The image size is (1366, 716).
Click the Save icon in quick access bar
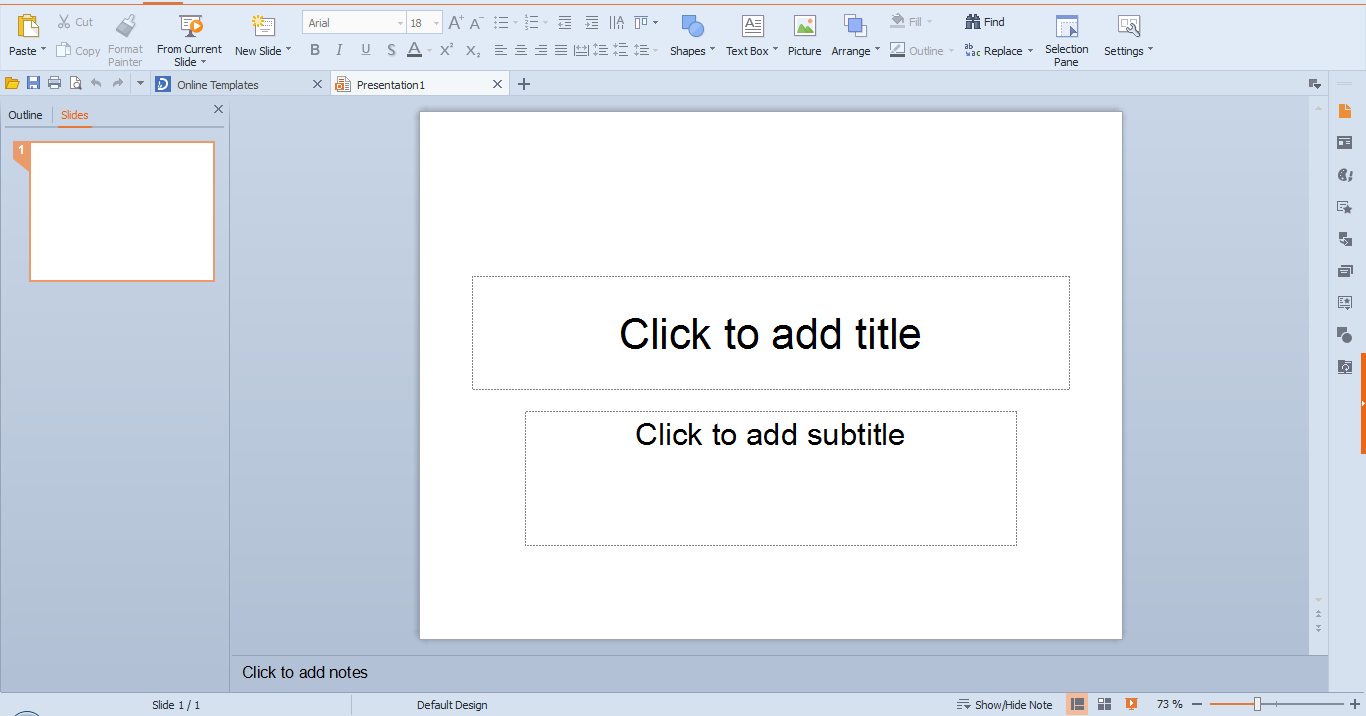tap(33, 84)
